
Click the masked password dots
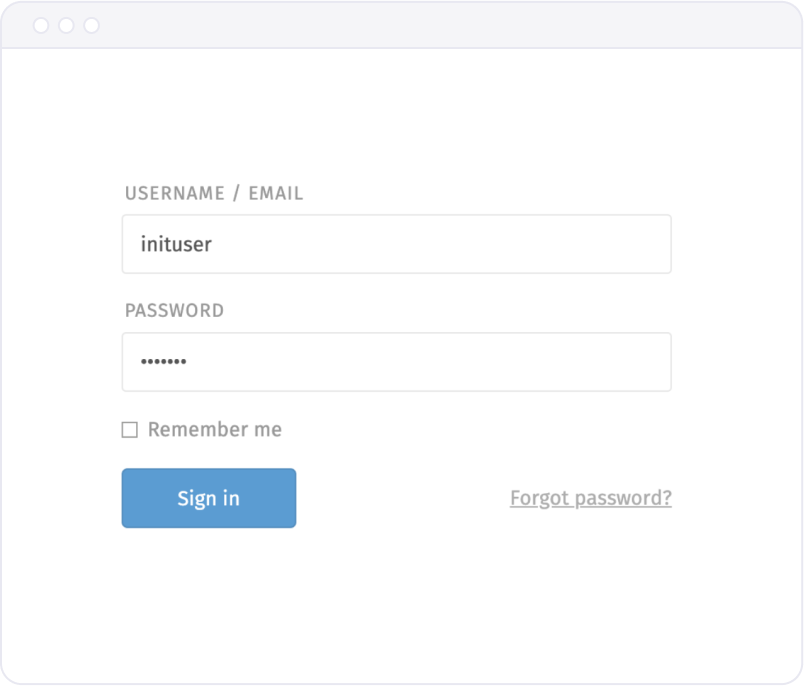pyautogui.click(x=165, y=361)
